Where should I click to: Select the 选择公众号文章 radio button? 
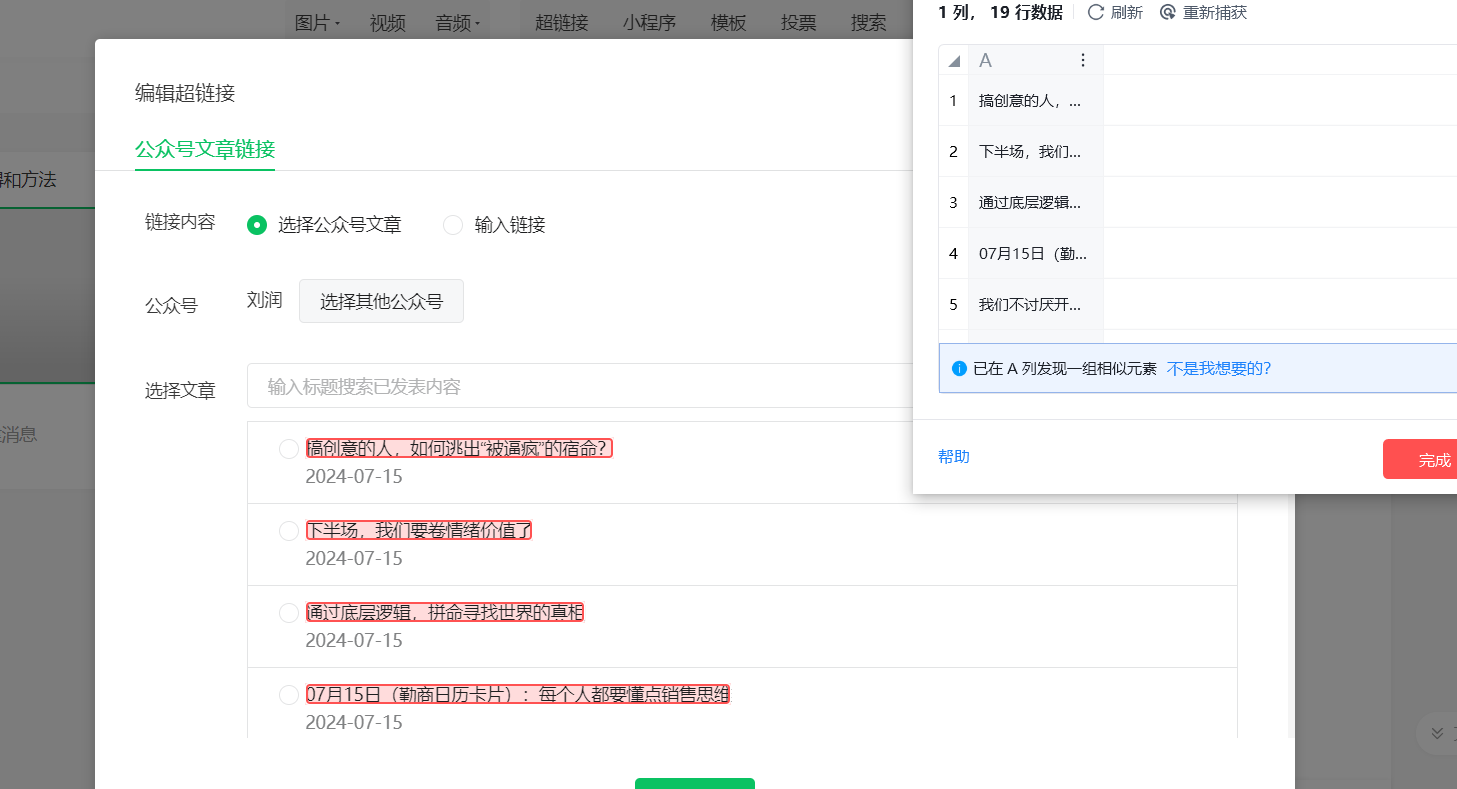pyautogui.click(x=257, y=225)
